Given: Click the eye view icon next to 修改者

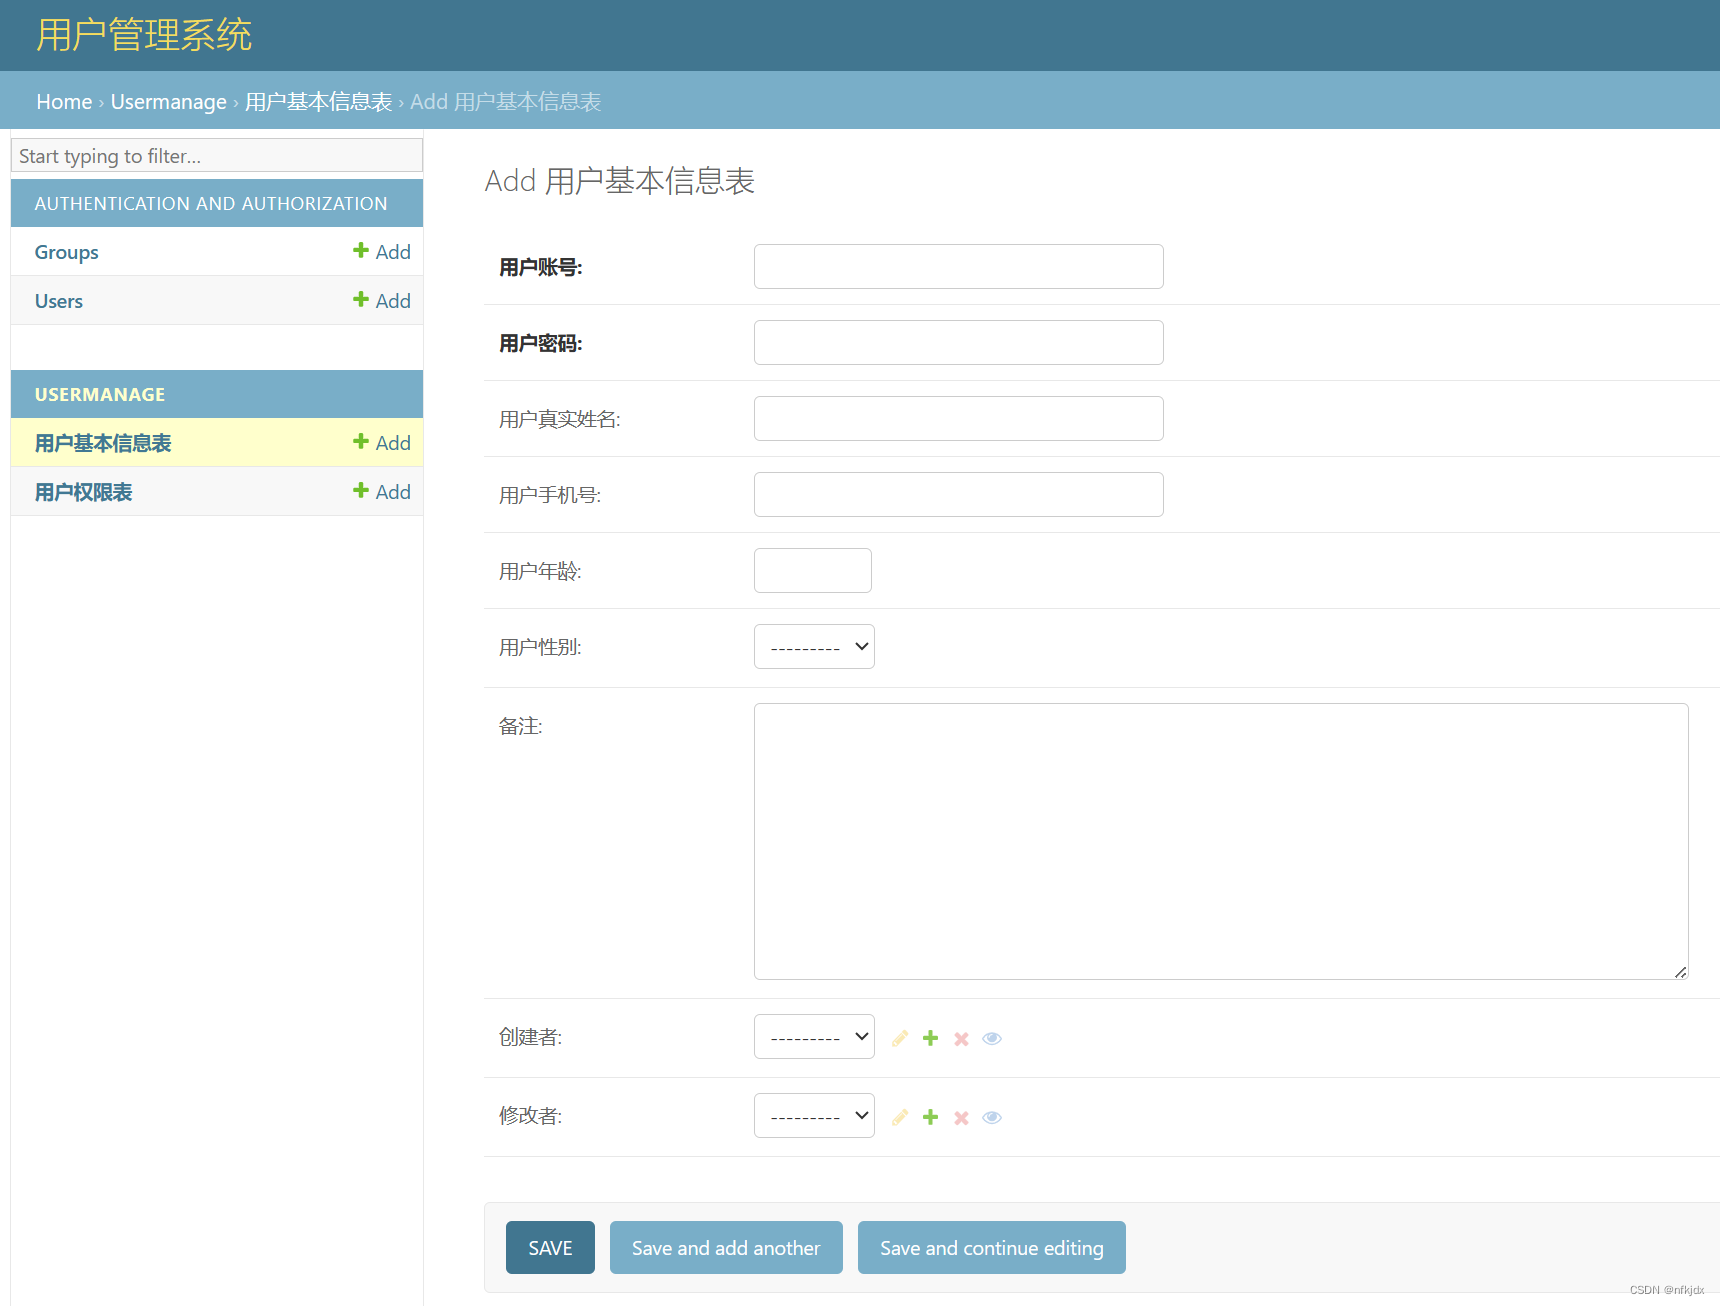Looking at the screenshot, I should click(991, 1116).
